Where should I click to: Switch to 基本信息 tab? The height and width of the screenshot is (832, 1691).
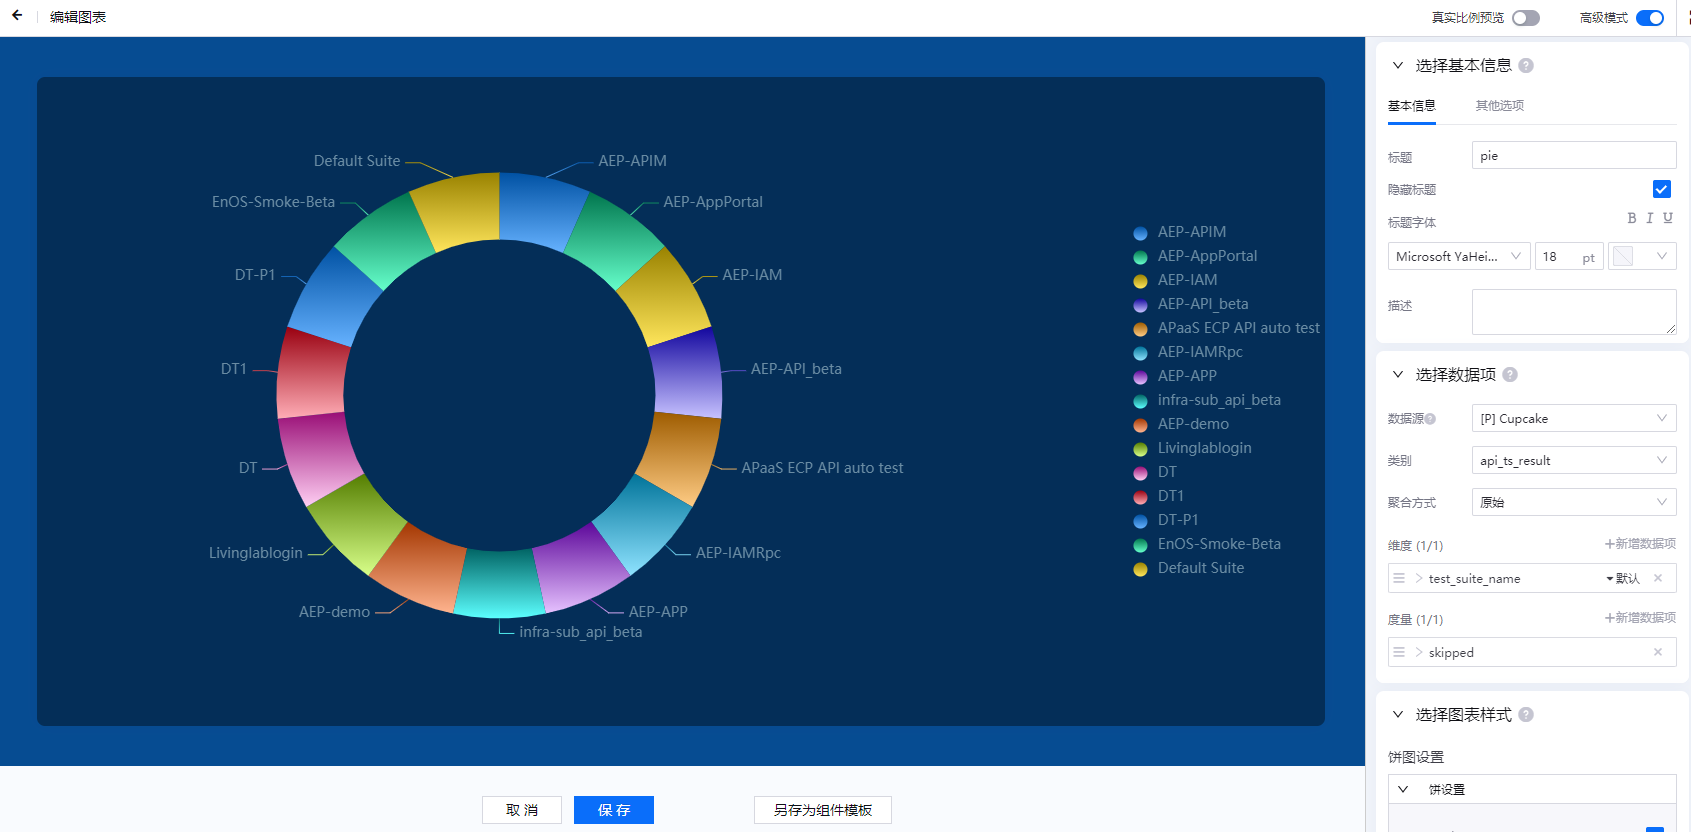pos(1411,105)
